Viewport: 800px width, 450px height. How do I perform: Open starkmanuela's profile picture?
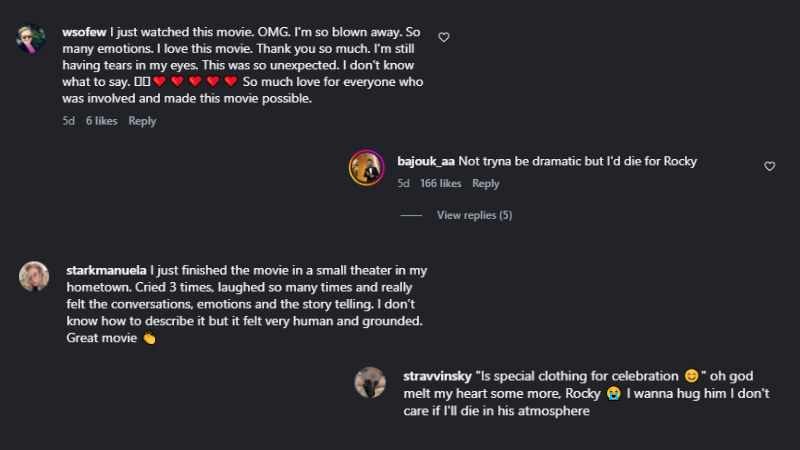(x=34, y=277)
